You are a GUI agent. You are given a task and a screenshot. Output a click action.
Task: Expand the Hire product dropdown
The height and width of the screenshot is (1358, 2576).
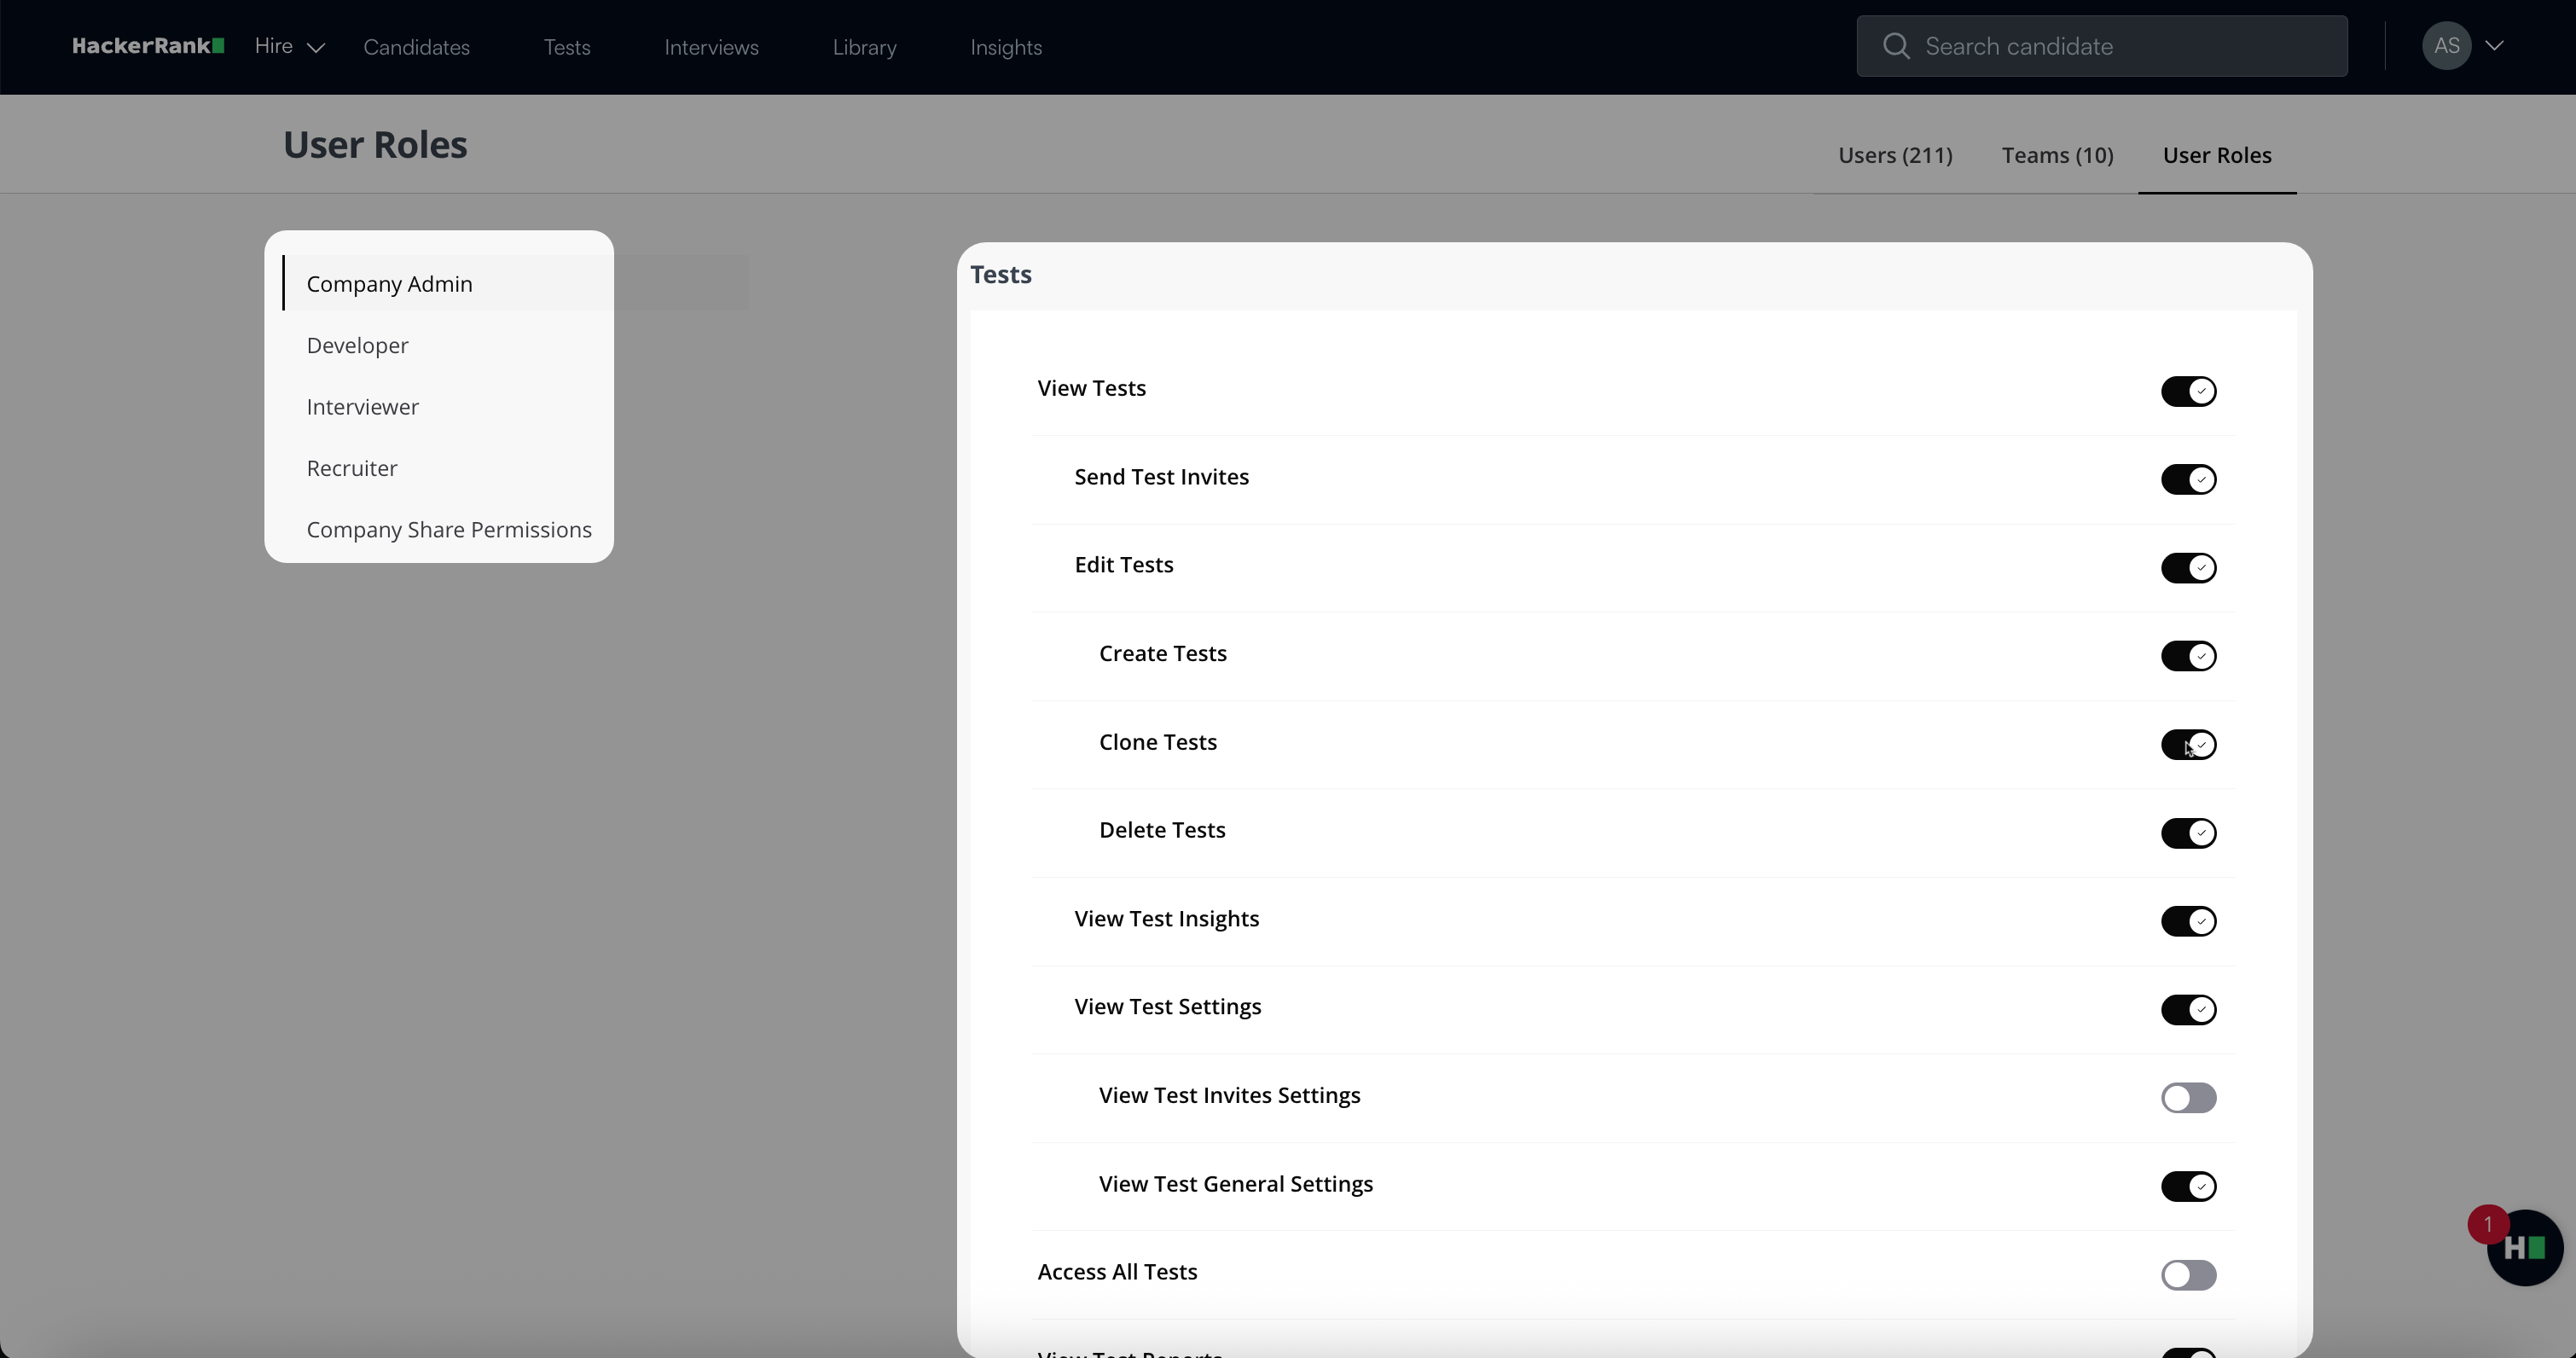pos(289,46)
